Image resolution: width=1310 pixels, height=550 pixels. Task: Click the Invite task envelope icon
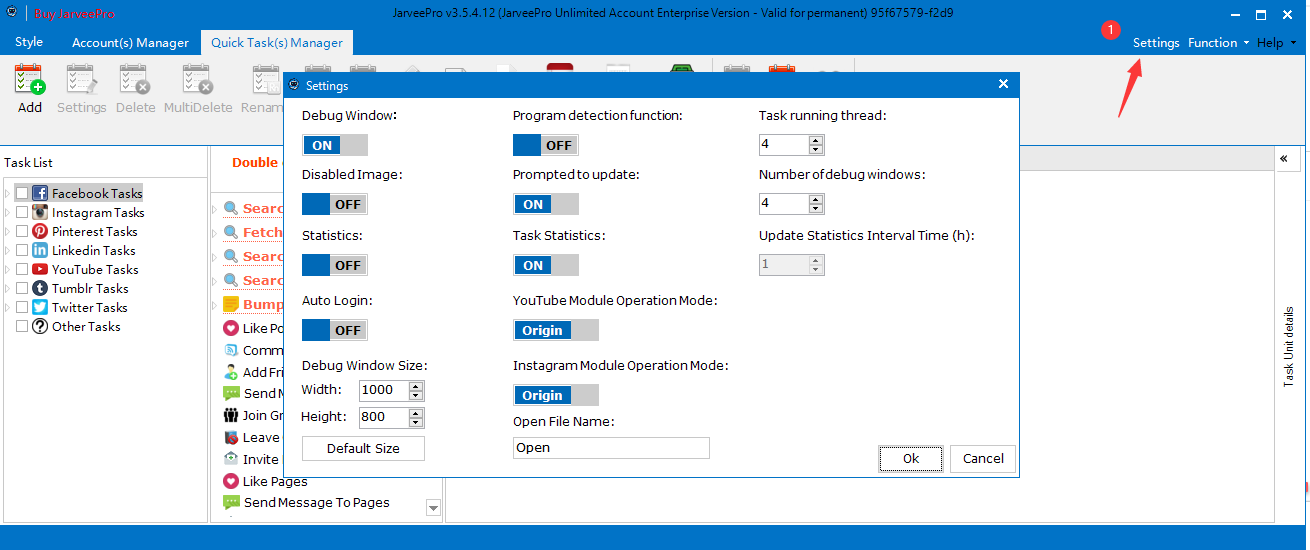[231, 459]
